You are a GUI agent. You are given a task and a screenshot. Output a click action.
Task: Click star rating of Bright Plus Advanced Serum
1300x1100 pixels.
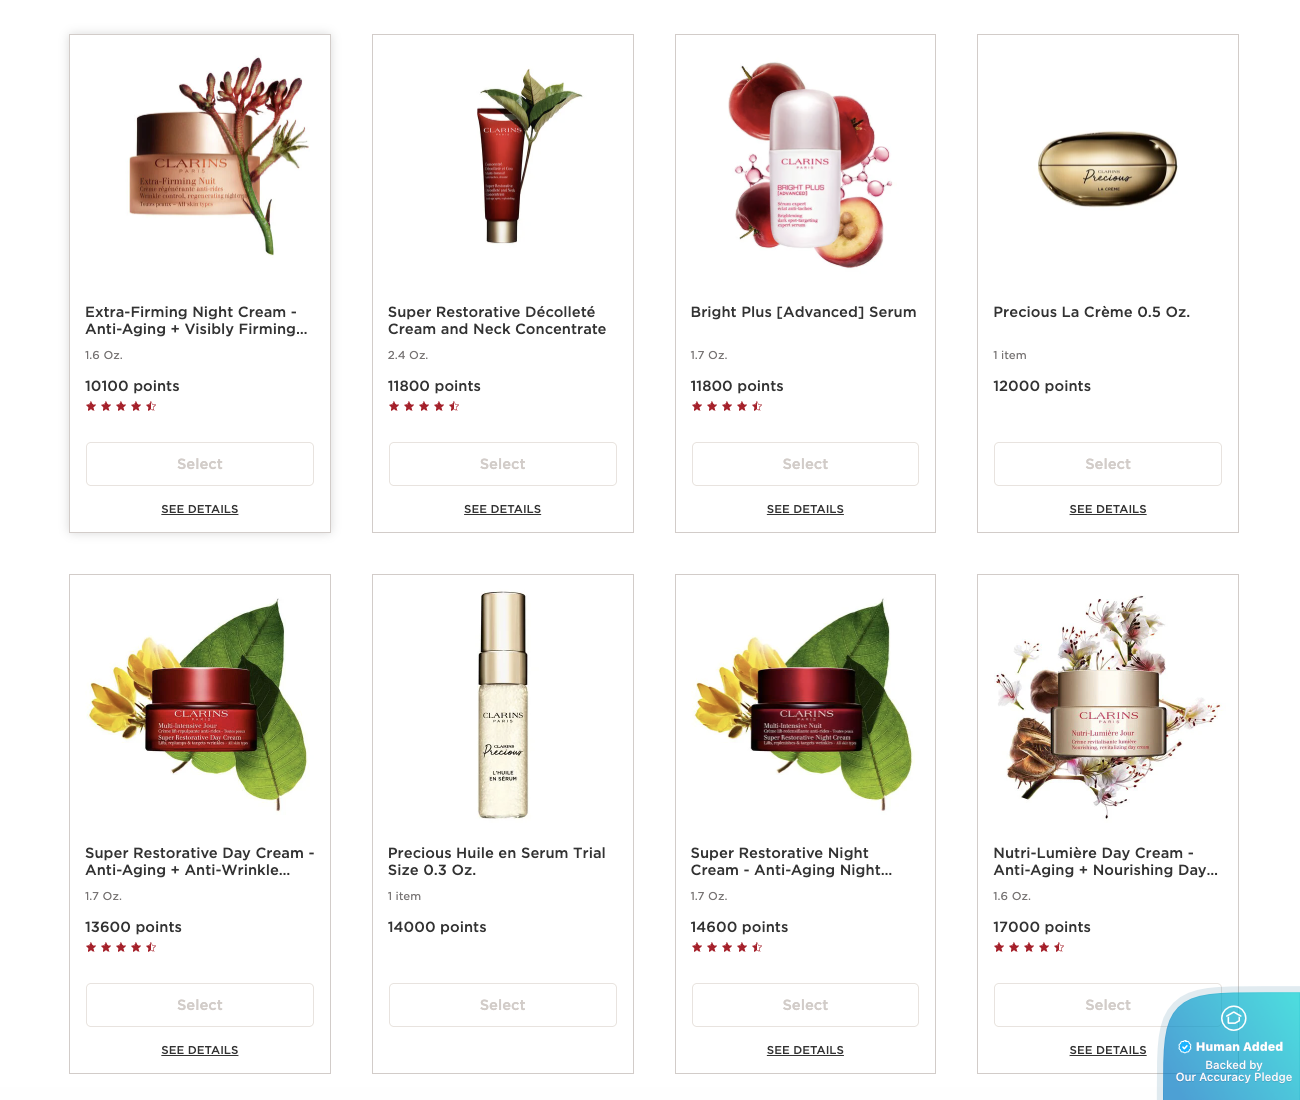click(x=727, y=406)
